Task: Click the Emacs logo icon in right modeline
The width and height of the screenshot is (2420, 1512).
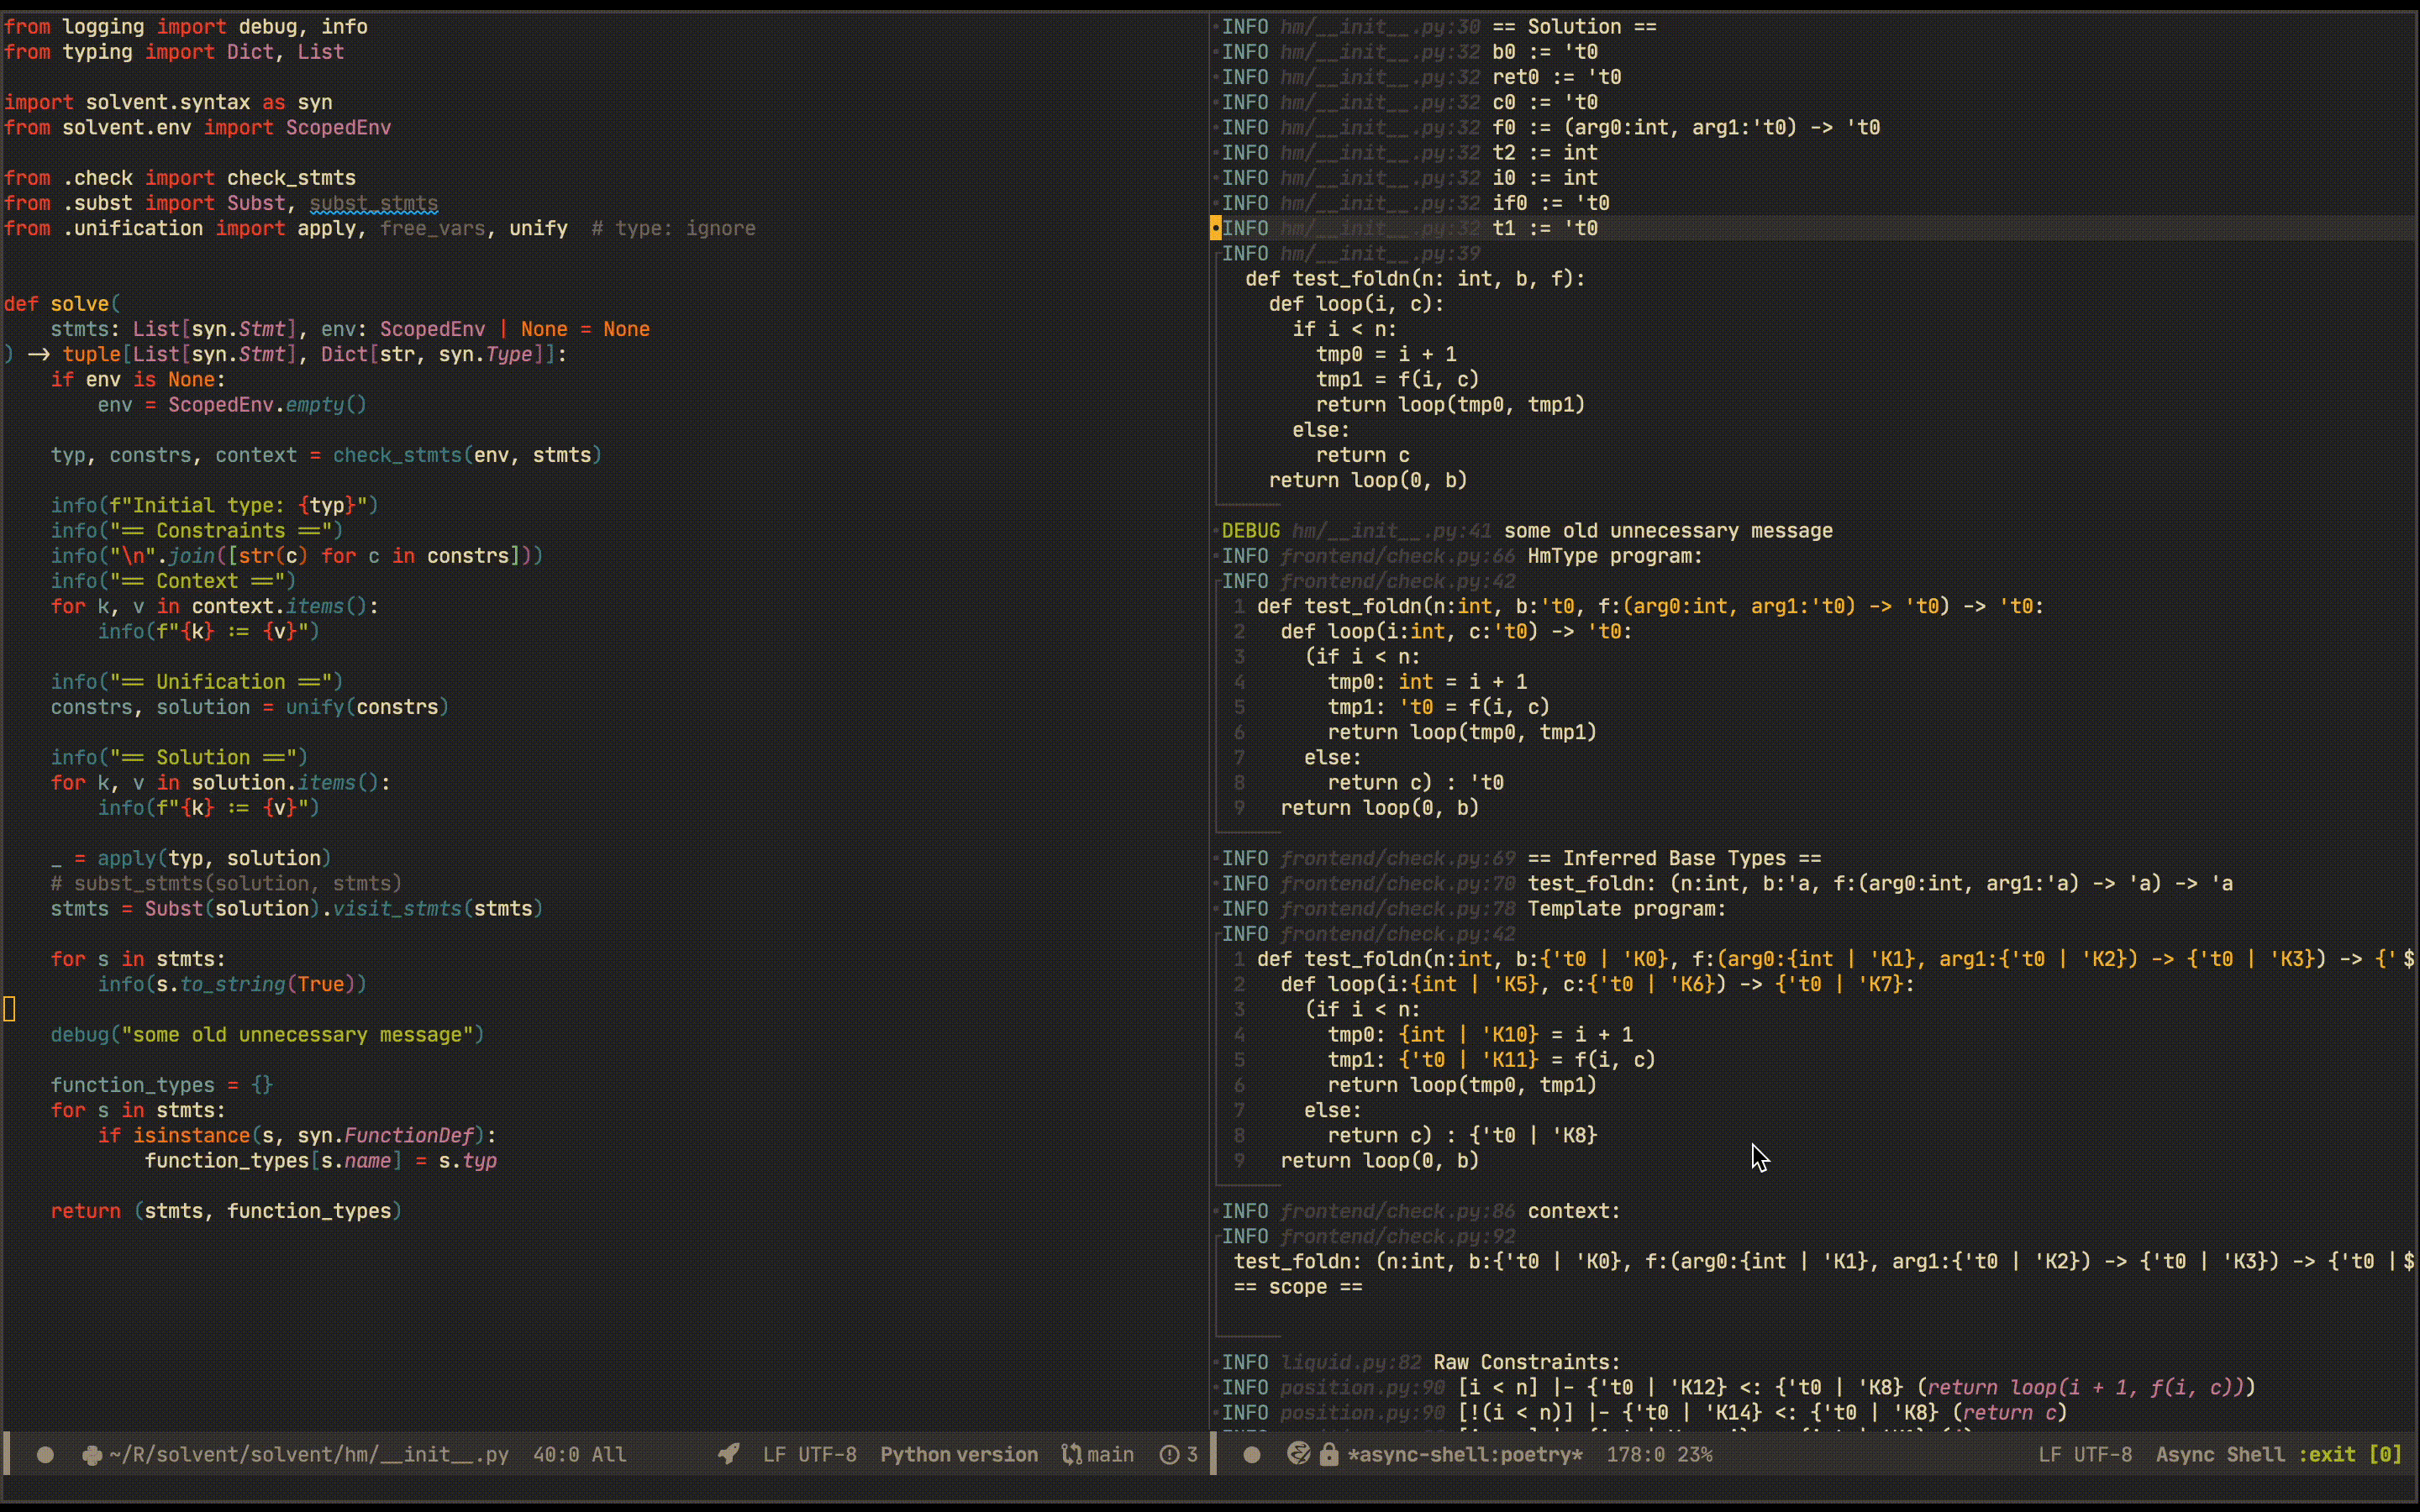Action: click(x=1298, y=1454)
